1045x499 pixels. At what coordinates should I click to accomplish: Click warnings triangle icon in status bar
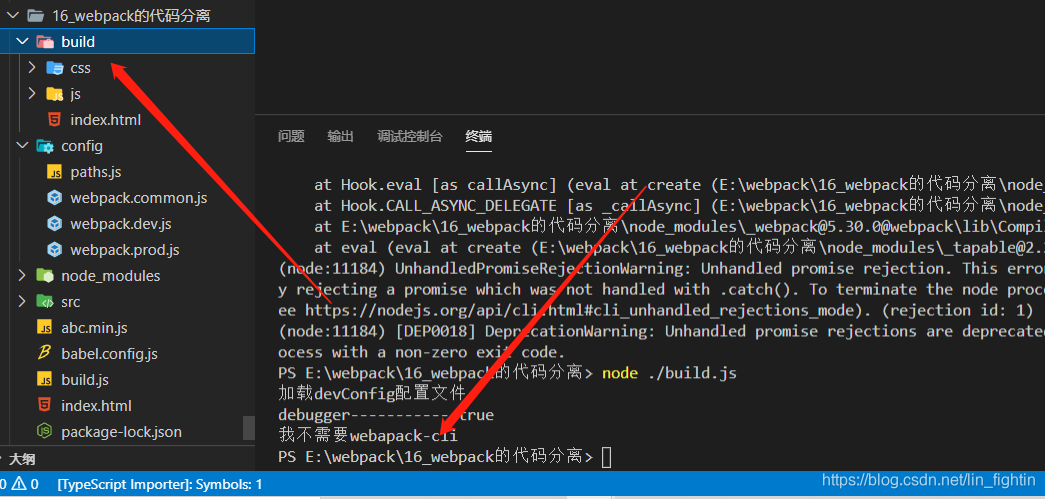pos(19,484)
